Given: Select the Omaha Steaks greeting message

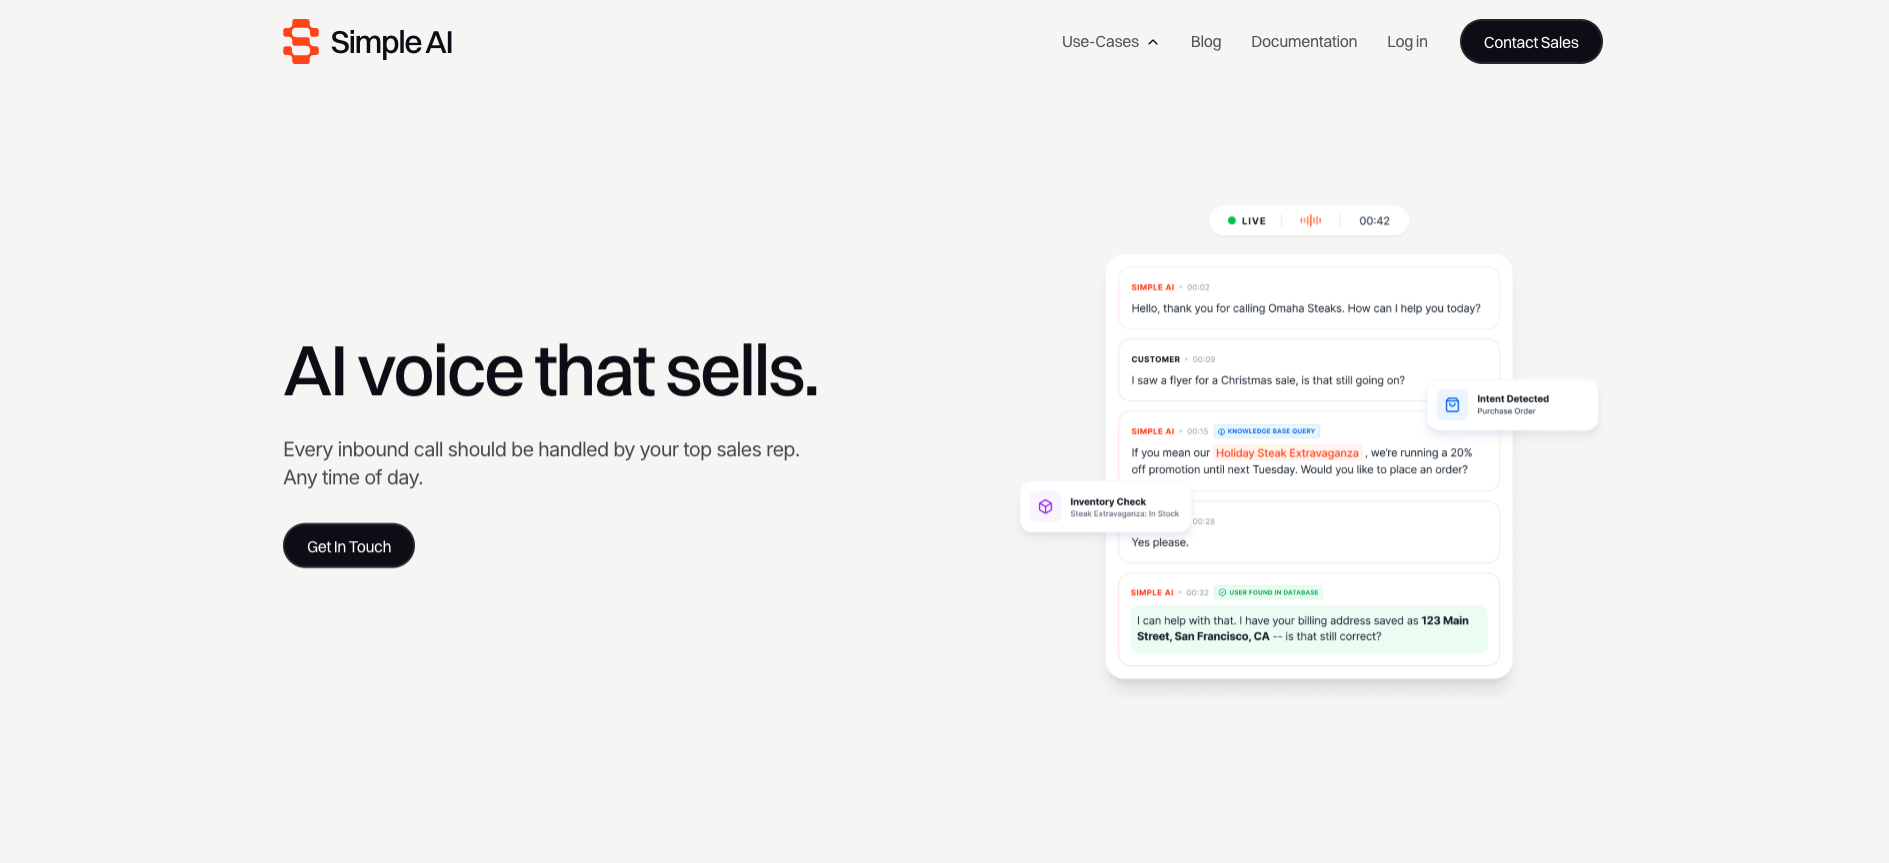Looking at the screenshot, I should point(1305,309).
